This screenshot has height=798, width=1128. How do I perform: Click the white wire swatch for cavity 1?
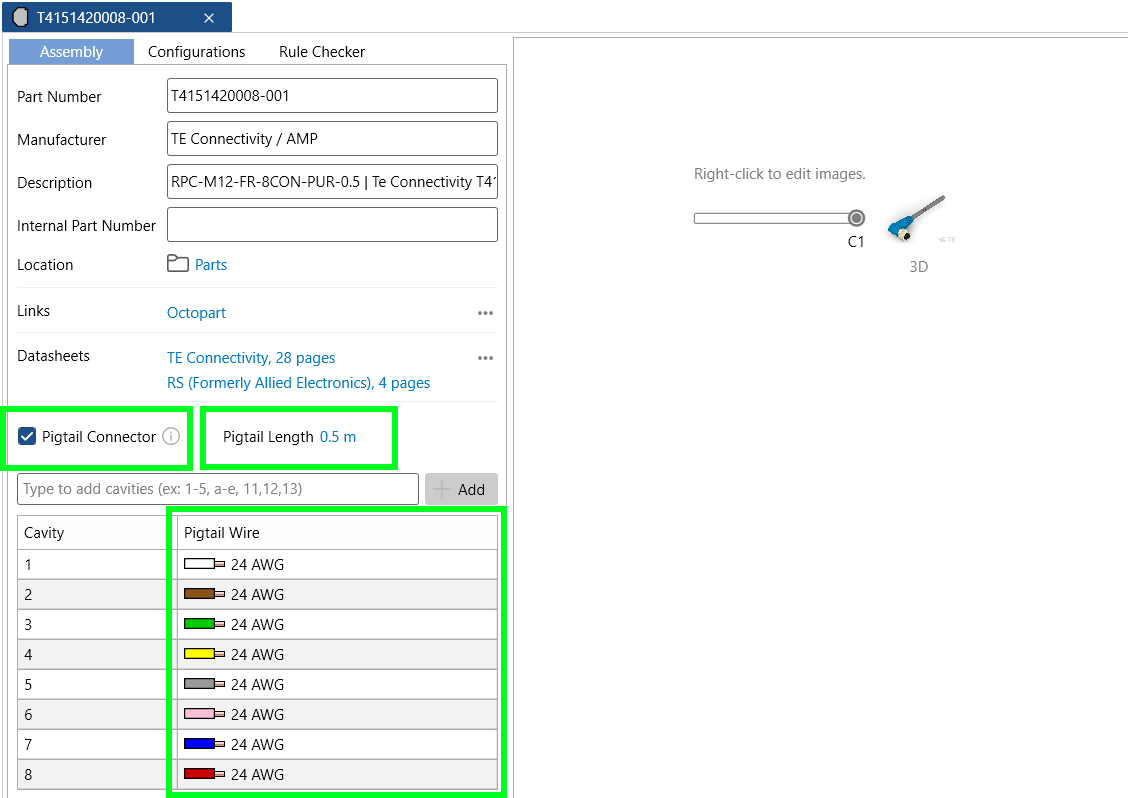click(x=204, y=564)
